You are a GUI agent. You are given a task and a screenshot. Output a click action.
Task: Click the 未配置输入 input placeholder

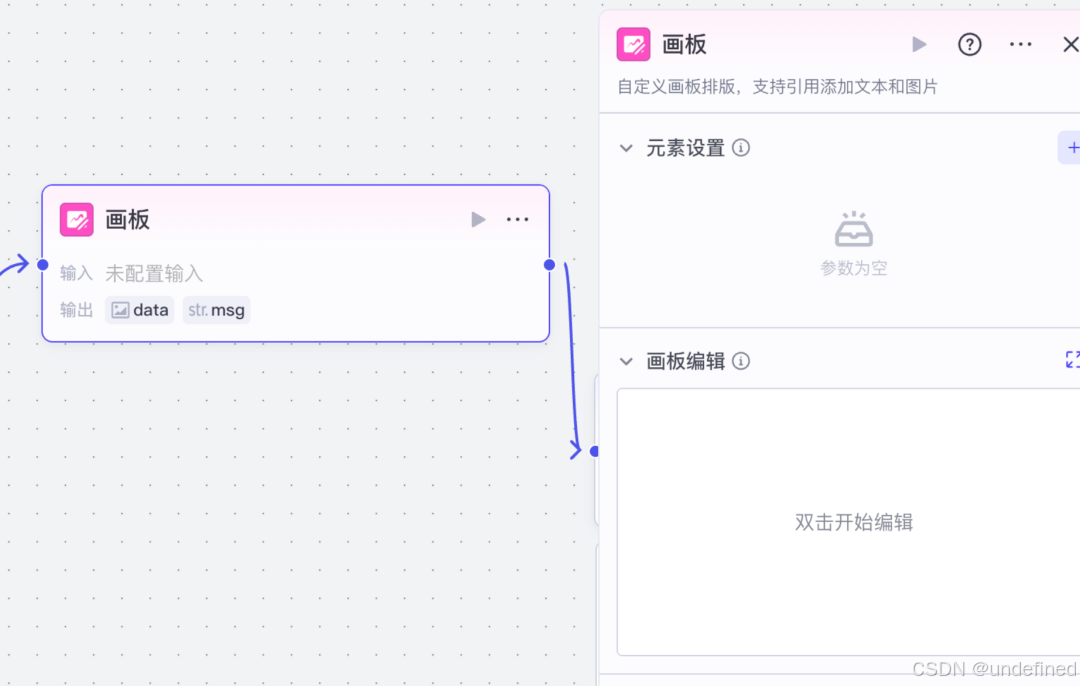(x=154, y=273)
